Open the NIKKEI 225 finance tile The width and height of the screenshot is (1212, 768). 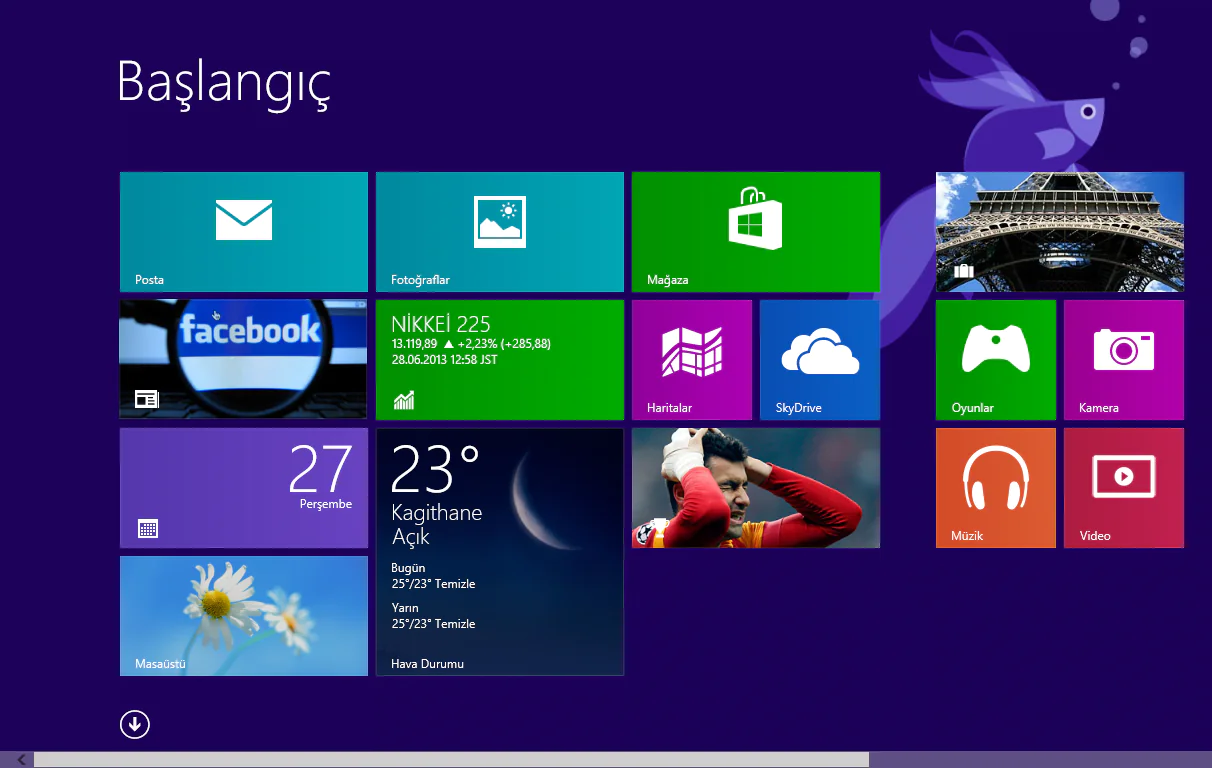pyautogui.click(x=499, y=359)
